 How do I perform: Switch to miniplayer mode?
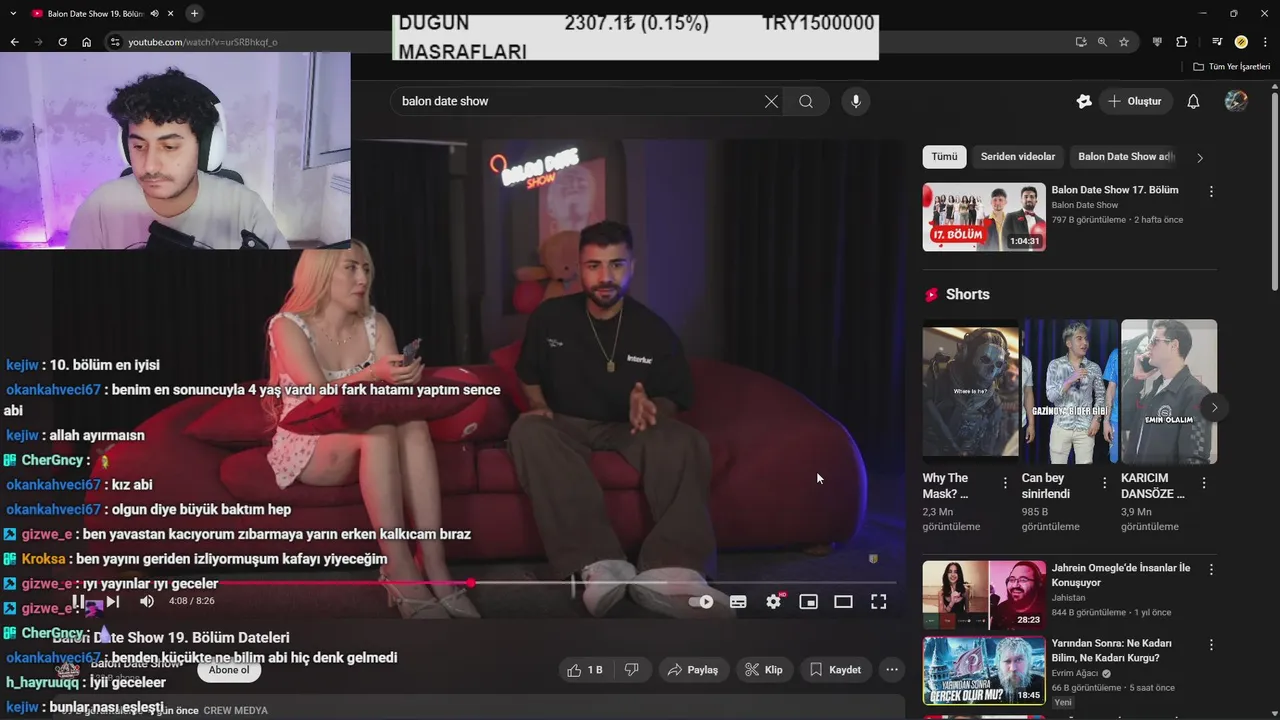click(808, 602)
